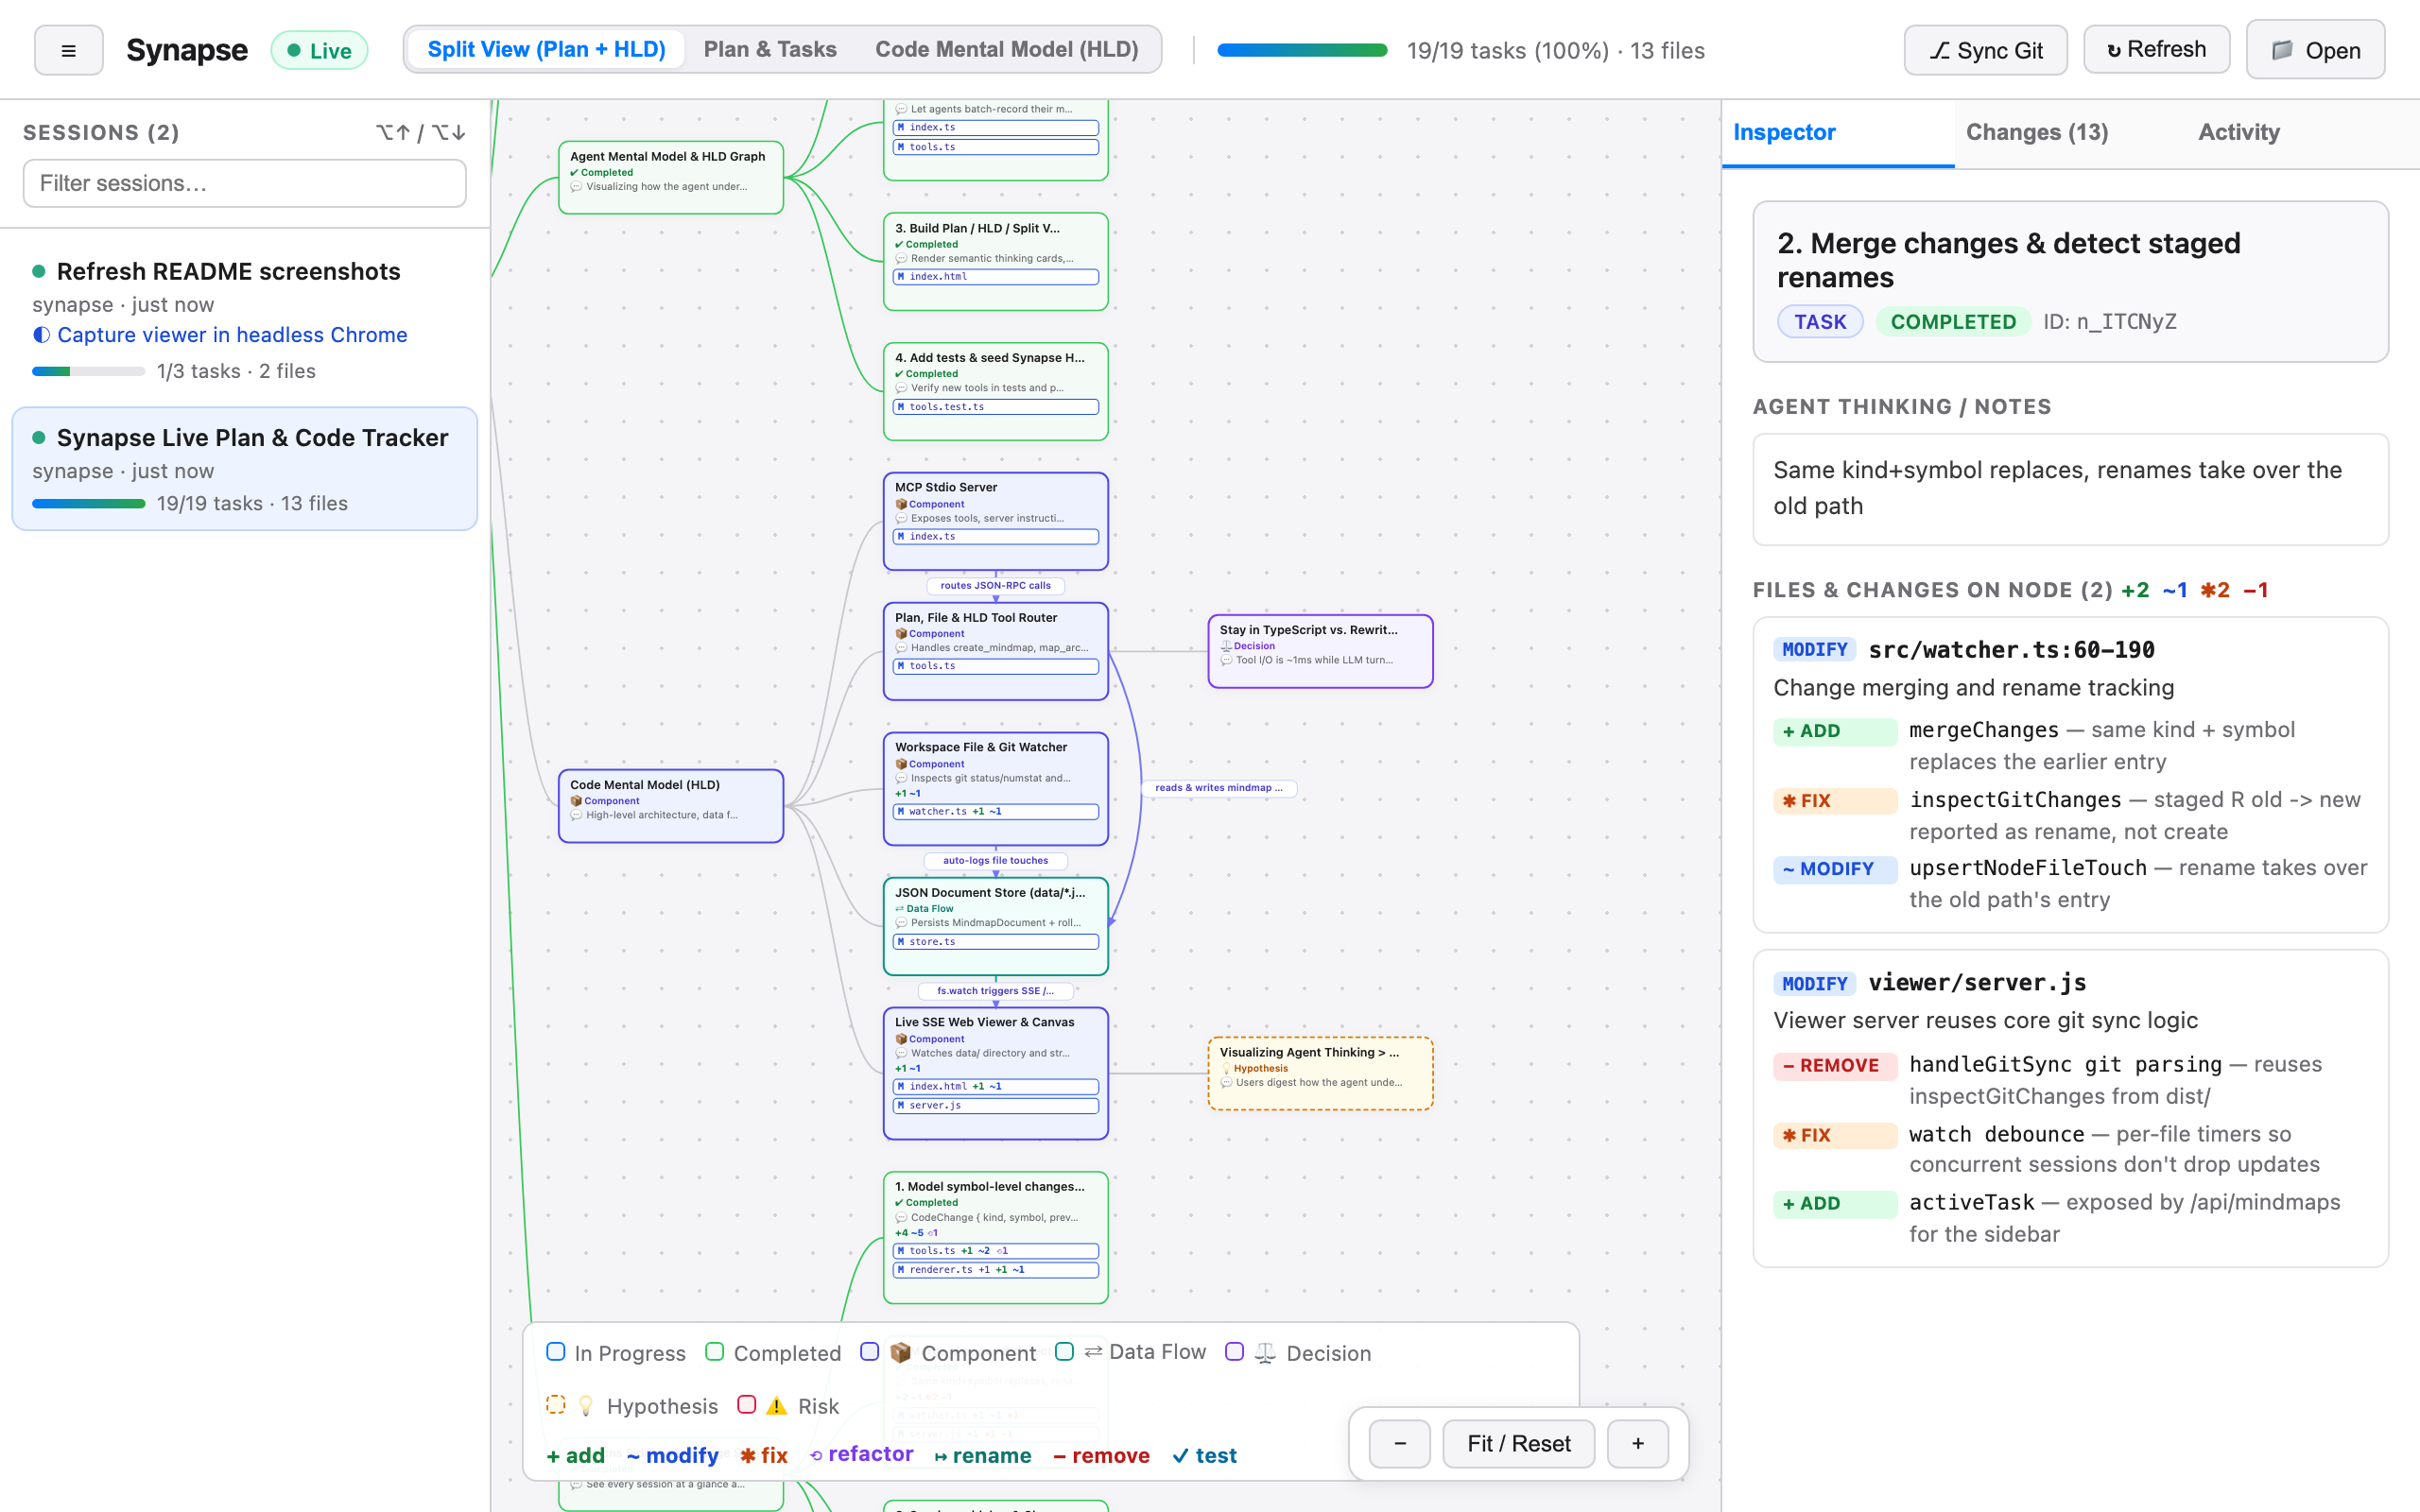
Task: Select Synapse Live Plan & Code Tracker session
Action: [x=244, y=469]
